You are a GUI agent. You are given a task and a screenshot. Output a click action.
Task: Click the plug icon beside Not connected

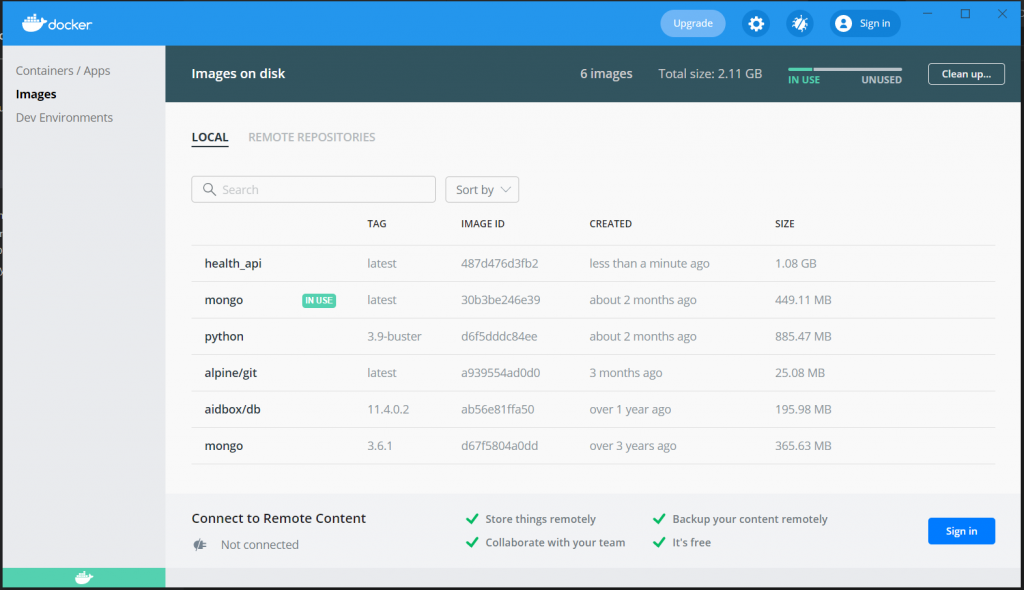[x=200, y=544]
